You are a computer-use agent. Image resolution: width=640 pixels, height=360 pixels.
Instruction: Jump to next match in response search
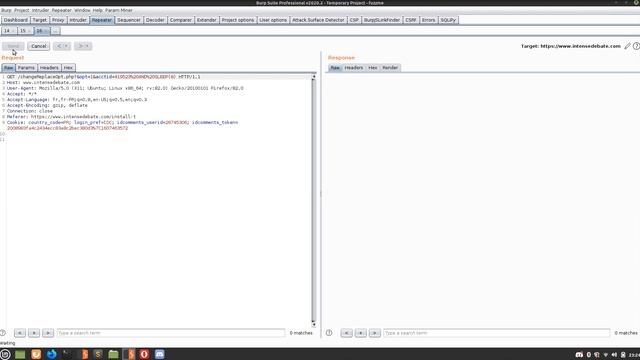375,333
